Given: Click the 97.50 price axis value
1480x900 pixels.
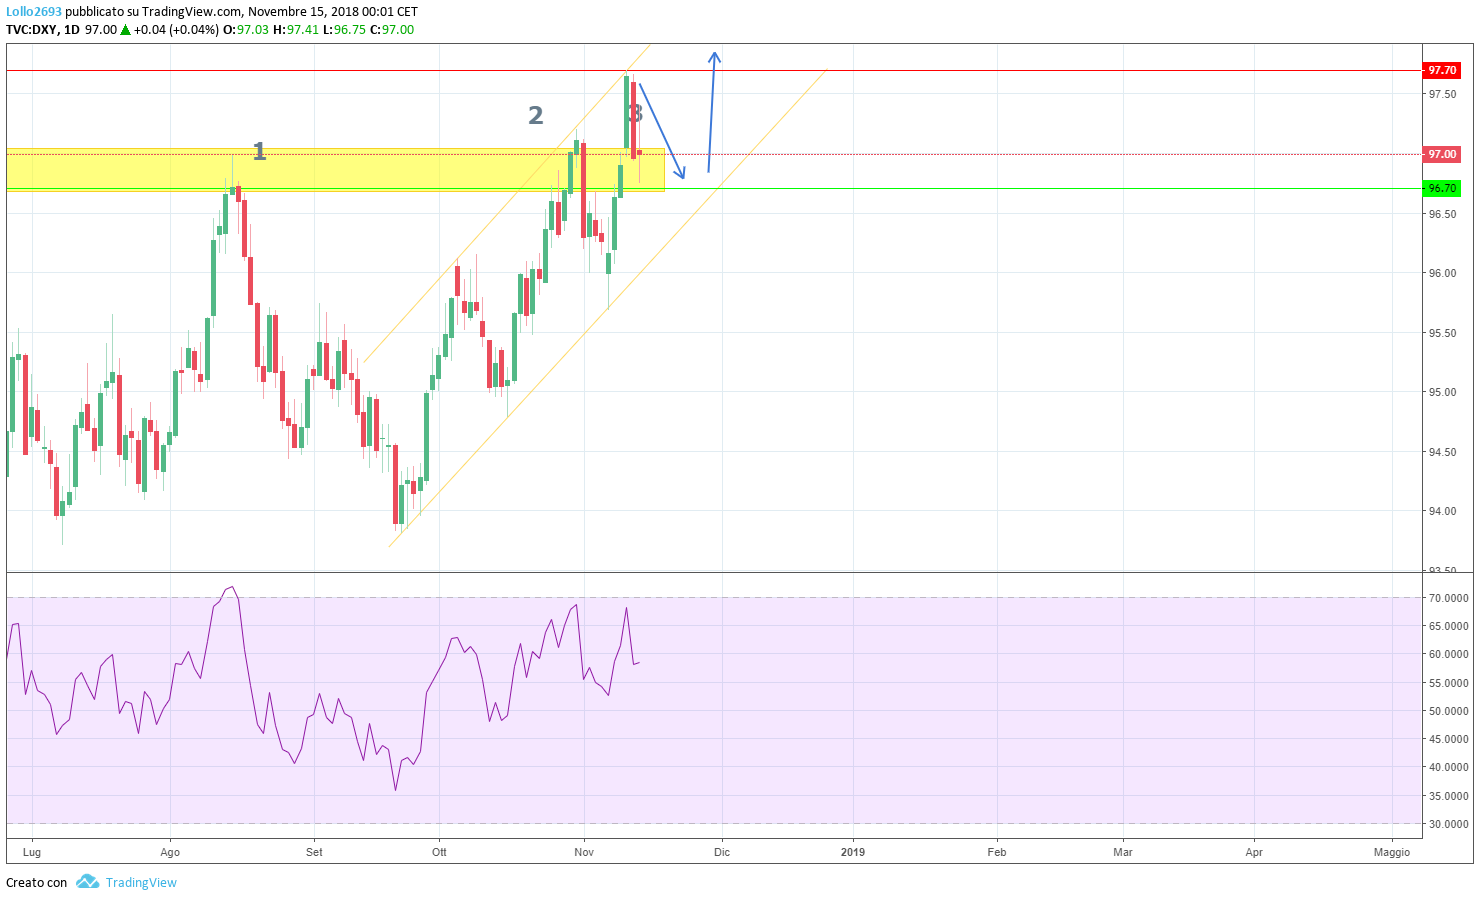Looking at the screenshot, I should tap(1442, 94).
